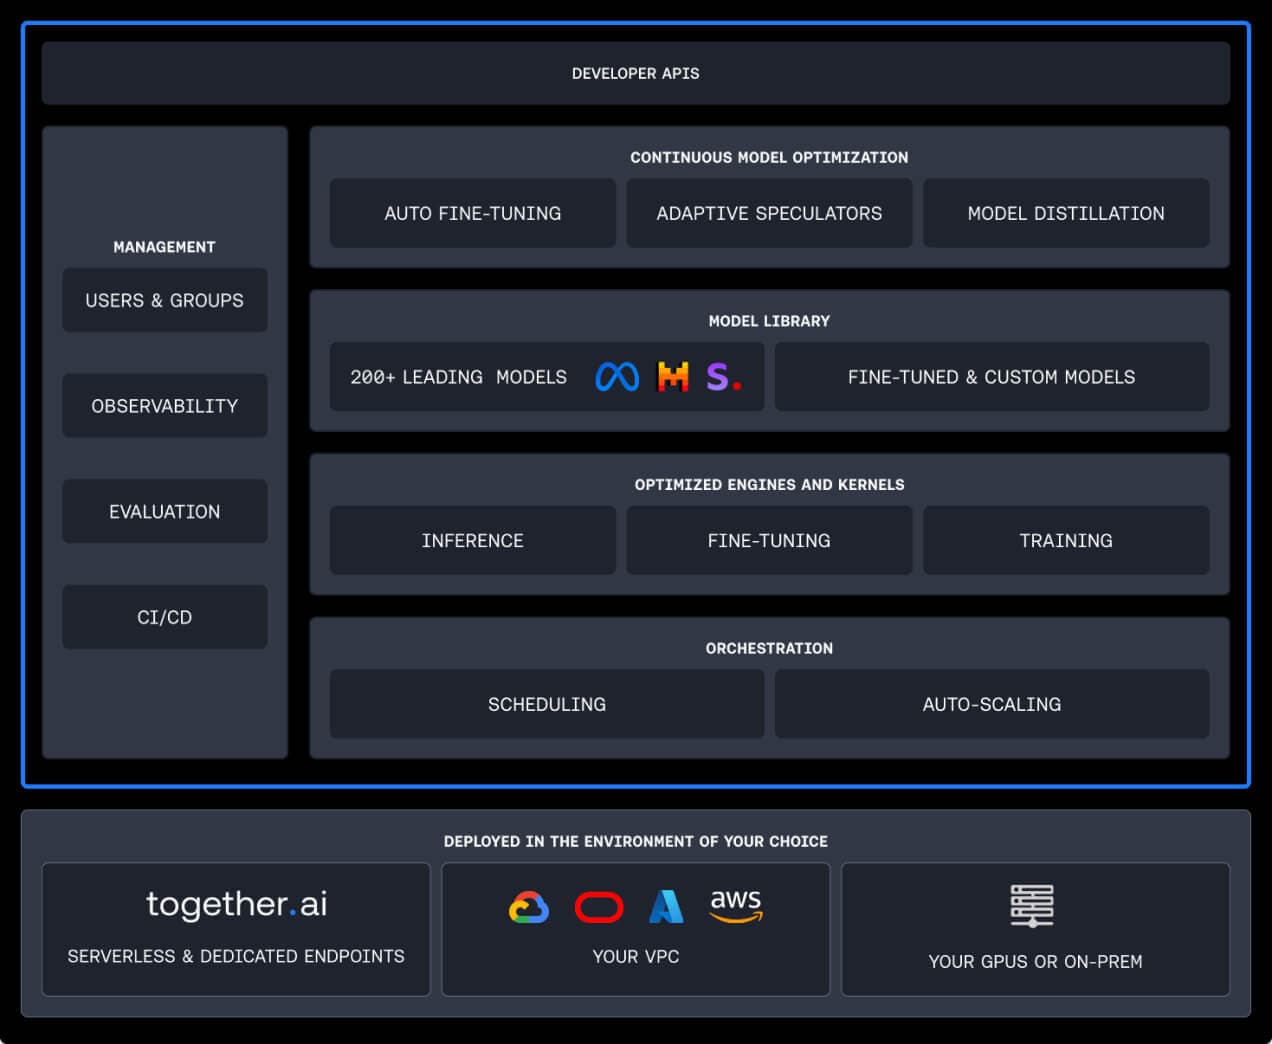Select the CI/CD menu entry

pos(164,616)
